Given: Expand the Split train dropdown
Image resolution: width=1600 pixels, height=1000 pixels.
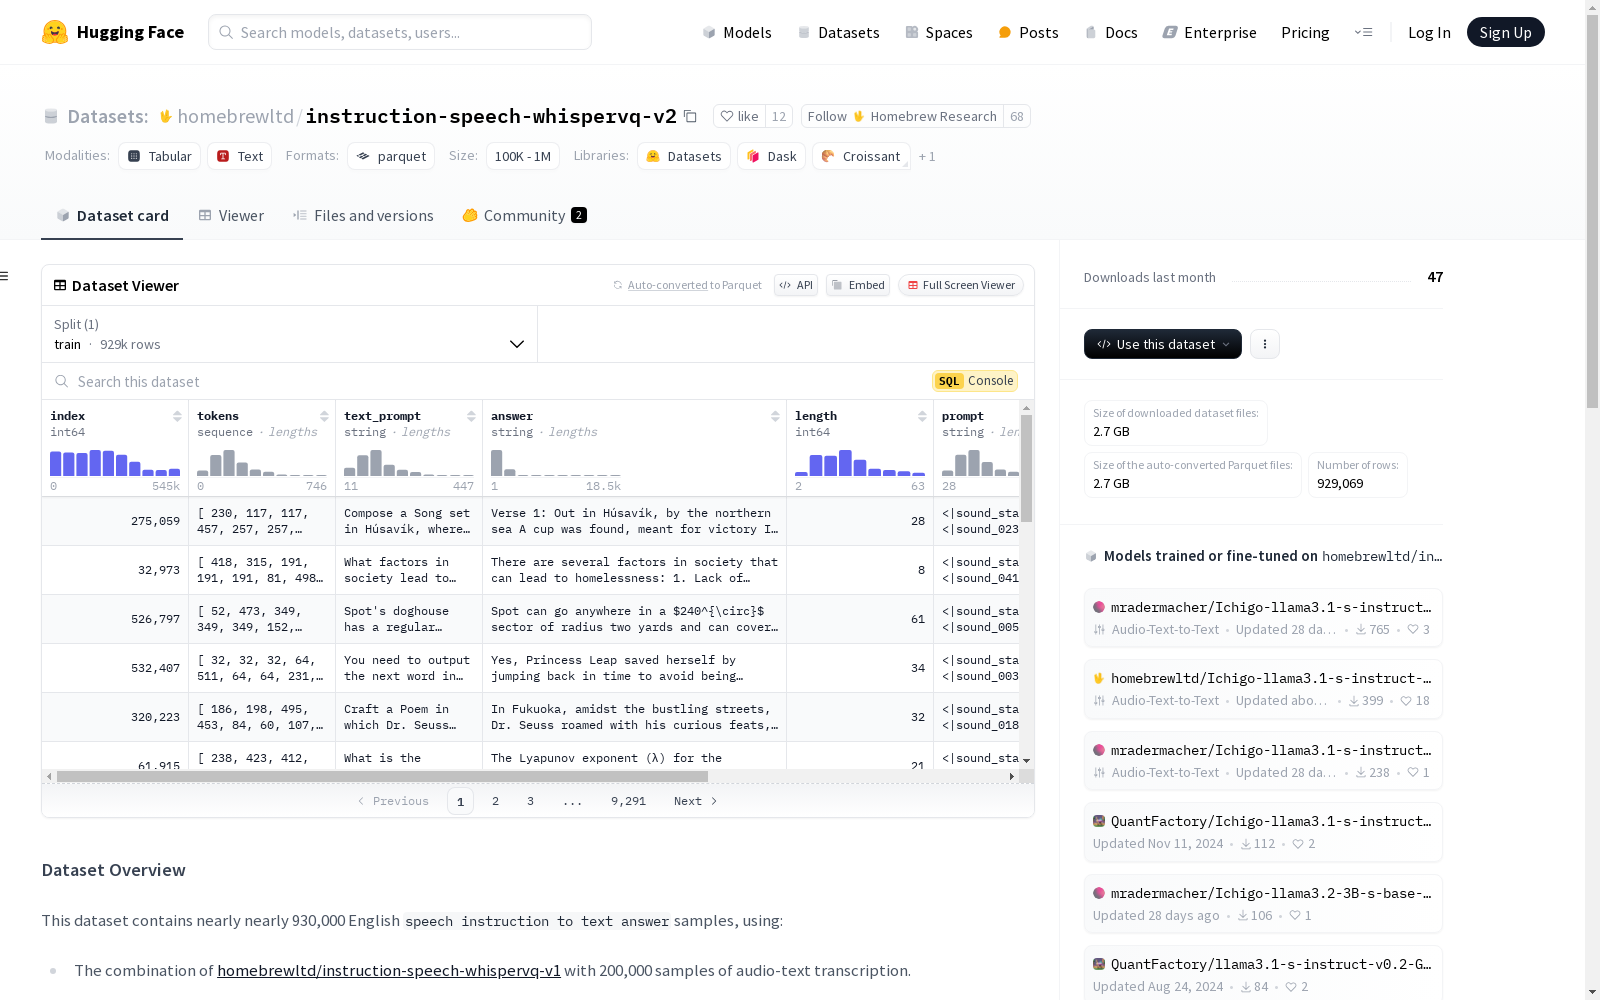Looking at the screenshot, I should click(x=289, y=334).
